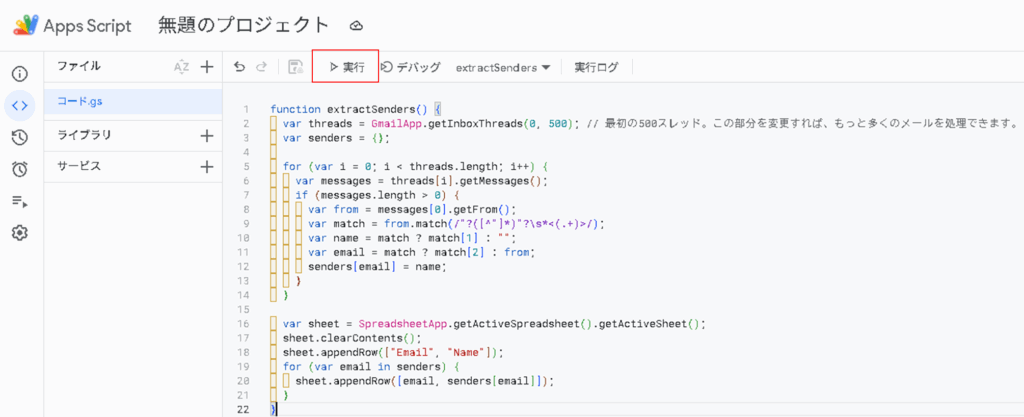The image size is (1024, 417).
Task: Open the Executions list icon in sidebar
Action: (x=20, y=201)
